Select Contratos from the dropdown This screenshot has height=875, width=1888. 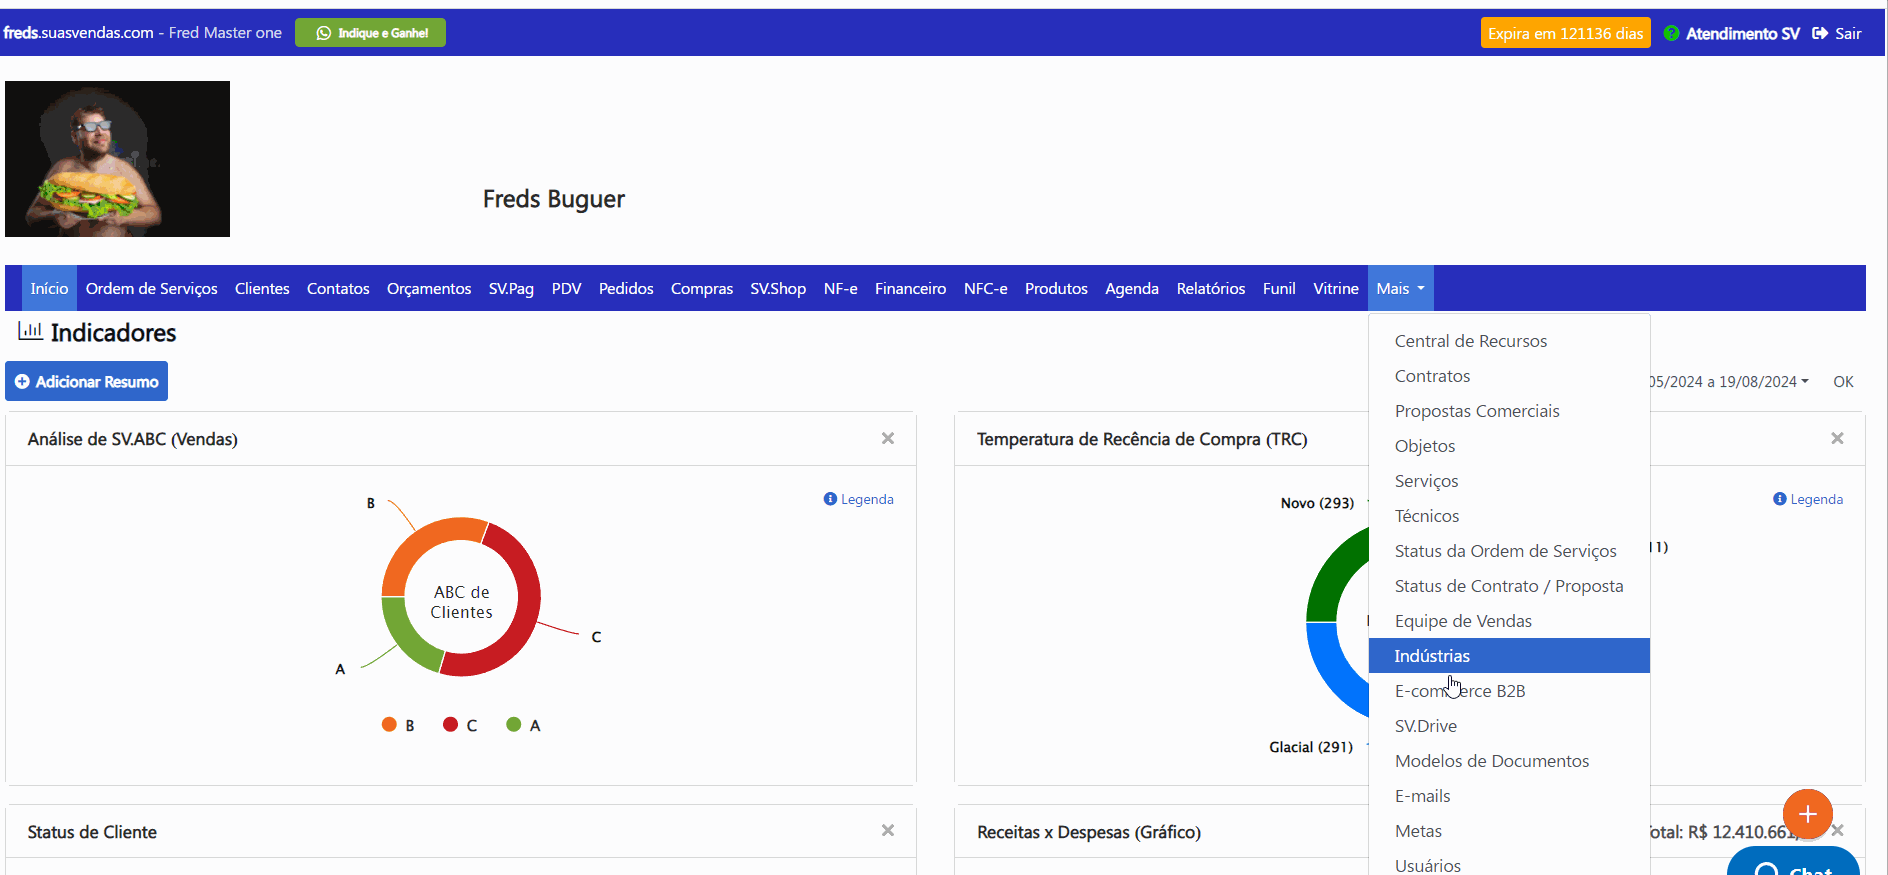pyautogui.click(x=1509, y=376)
